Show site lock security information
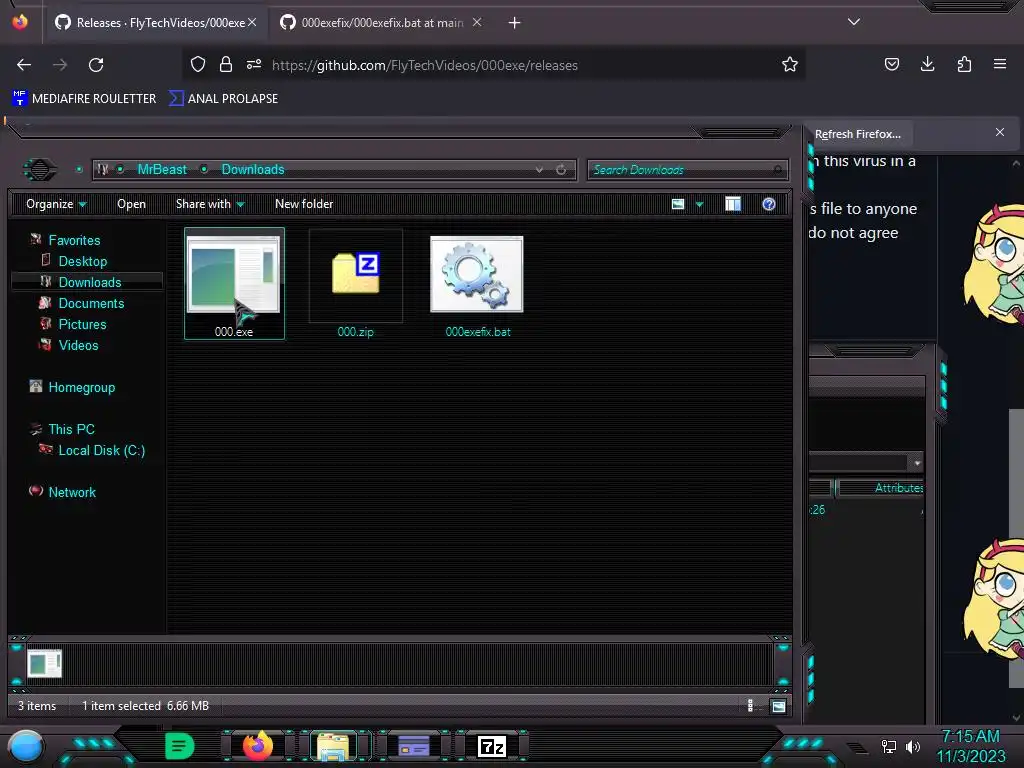The height and width of the screenshot is (768, 1024). [x=225, y=64]
